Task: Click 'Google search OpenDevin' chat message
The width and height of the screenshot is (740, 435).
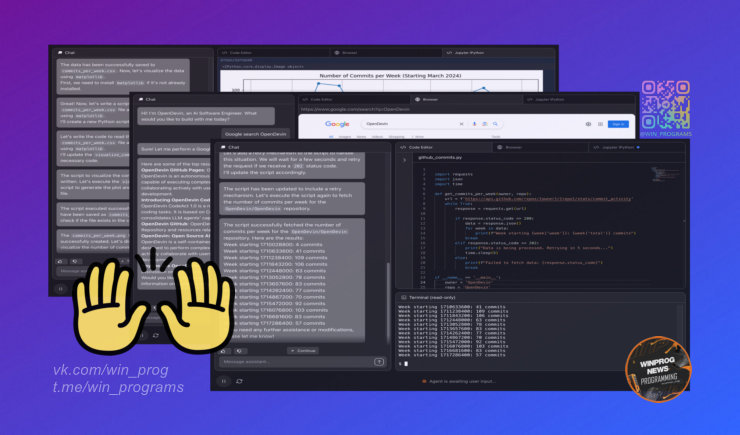Action: (x=255, y=134)
